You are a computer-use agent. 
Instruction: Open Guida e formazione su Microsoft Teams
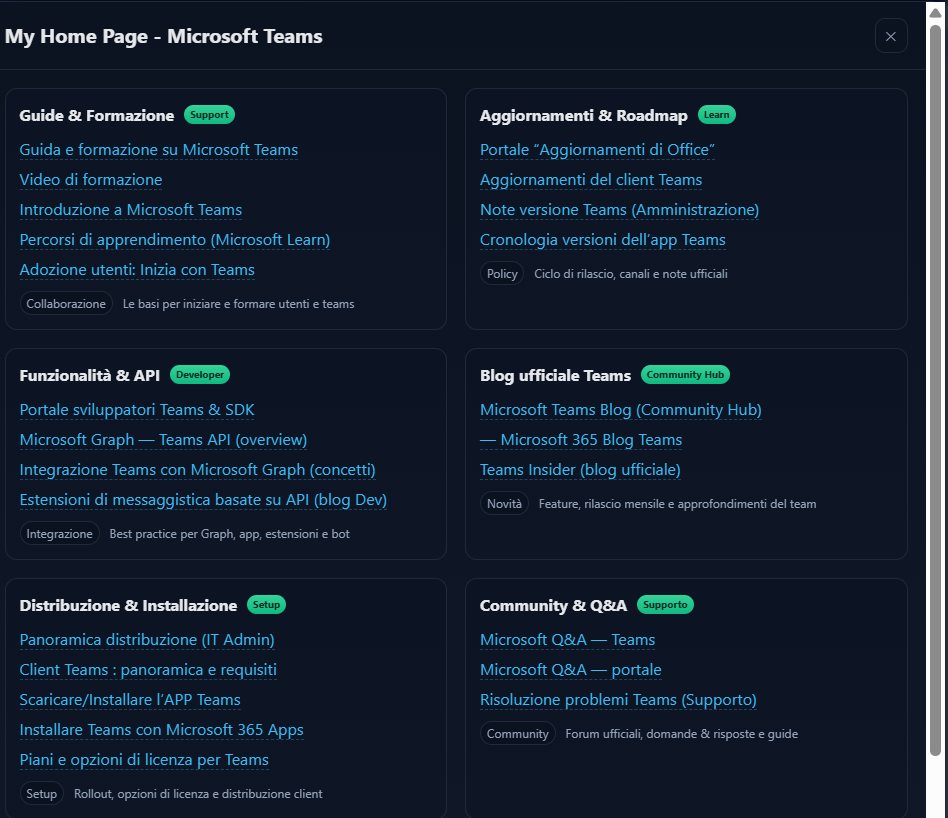(158, 149)
